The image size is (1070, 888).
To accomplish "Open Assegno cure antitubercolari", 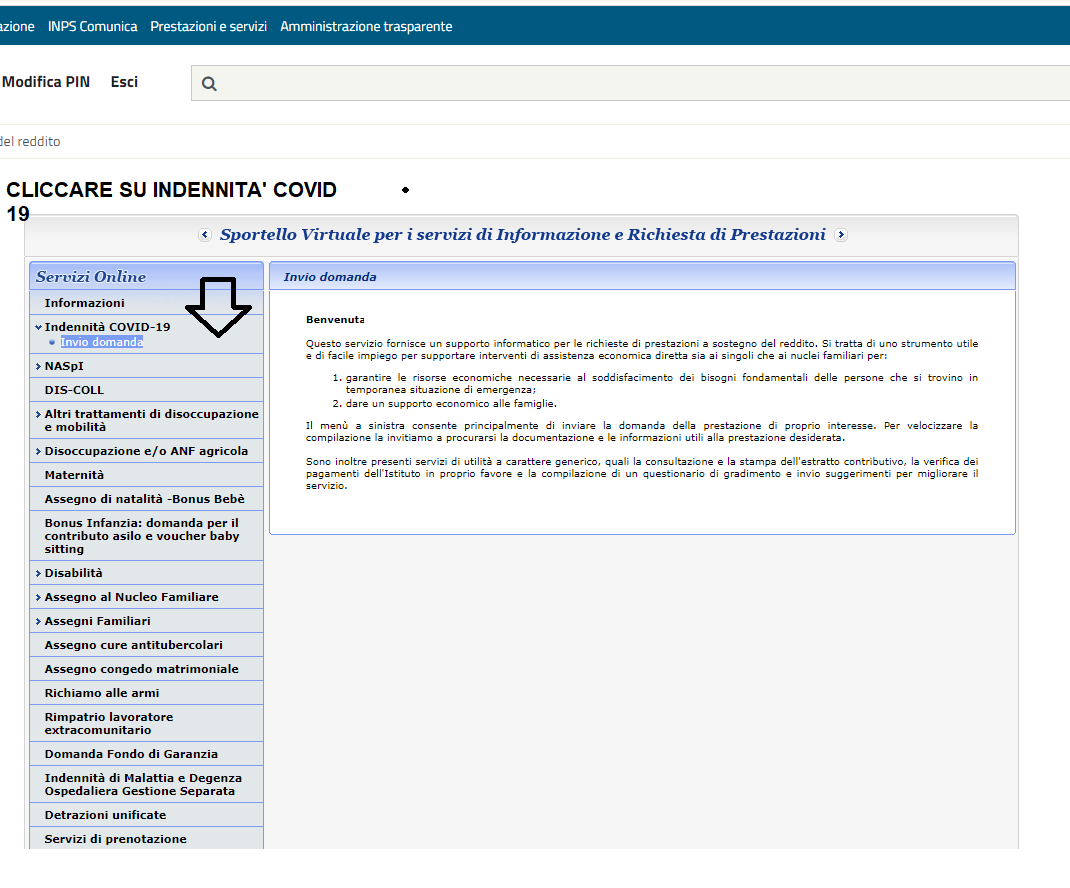I will [134, 645].
